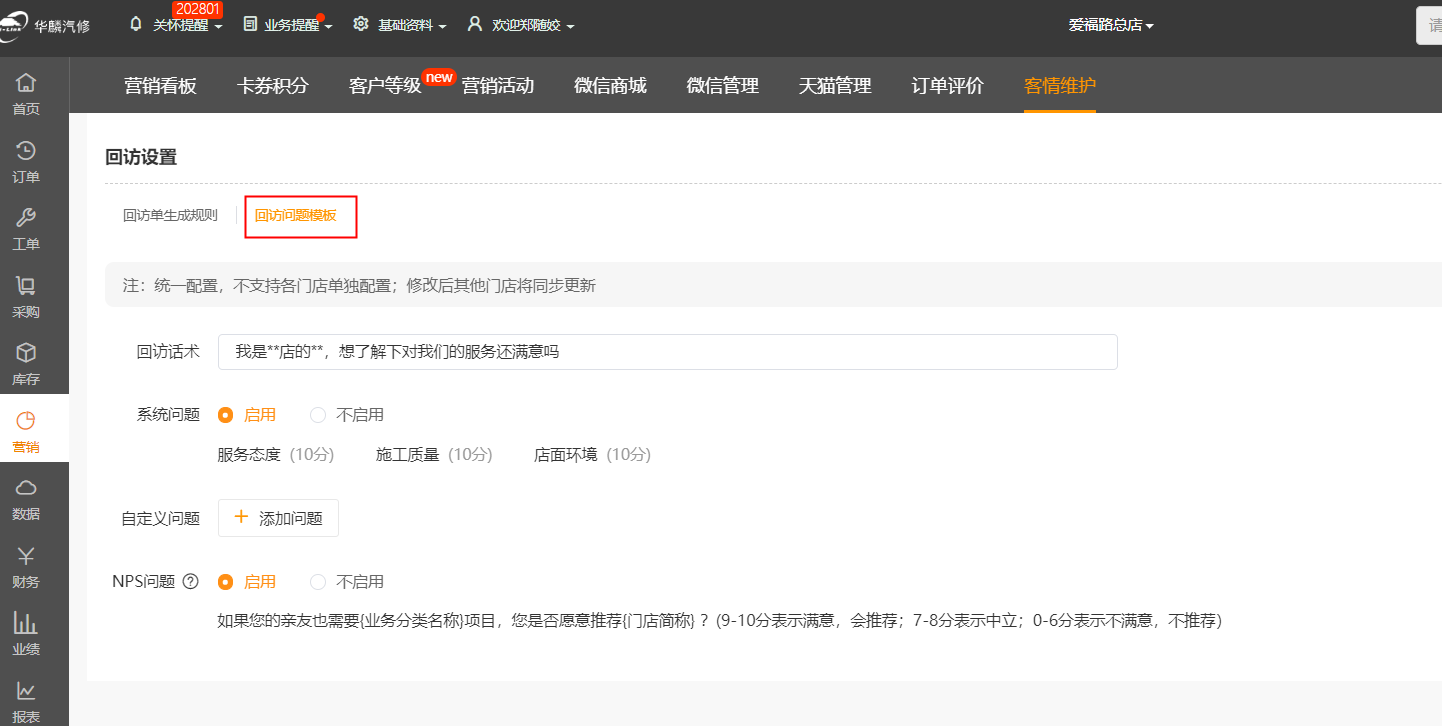Open the 天猫管理 tab
1442x726 pixels.
[835, 86]
